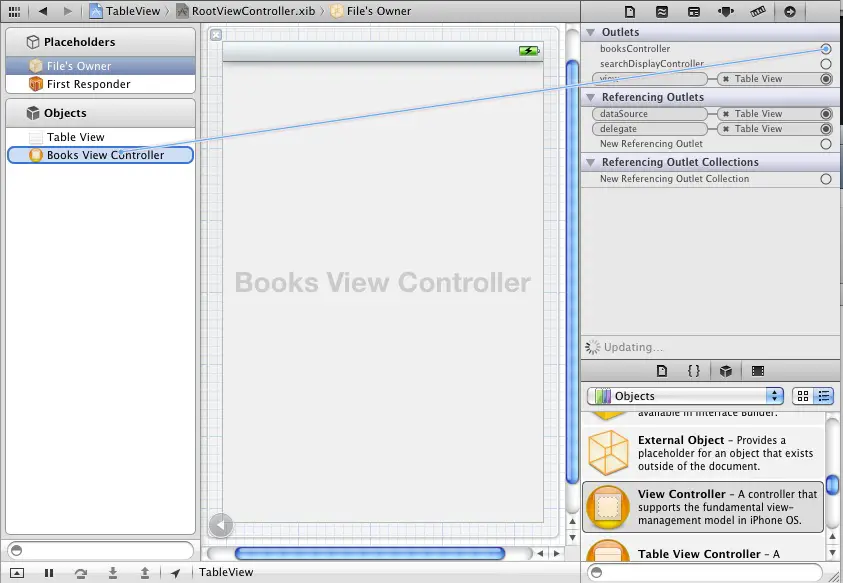
Task: Open the Code Snippet library
Action: [694, 370]
